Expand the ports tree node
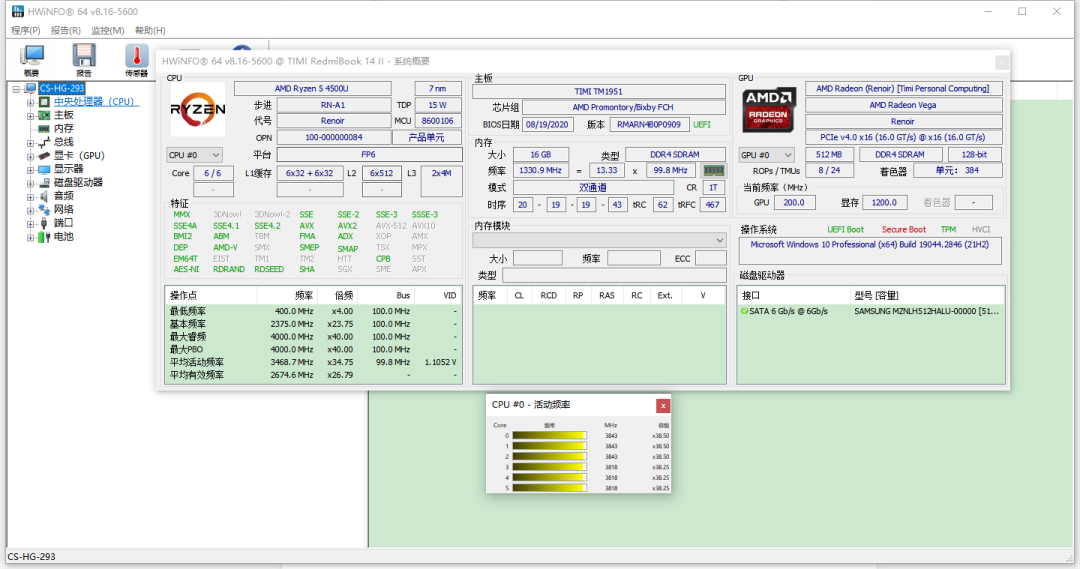This screenshot has height=569, width=1080. 30,224
